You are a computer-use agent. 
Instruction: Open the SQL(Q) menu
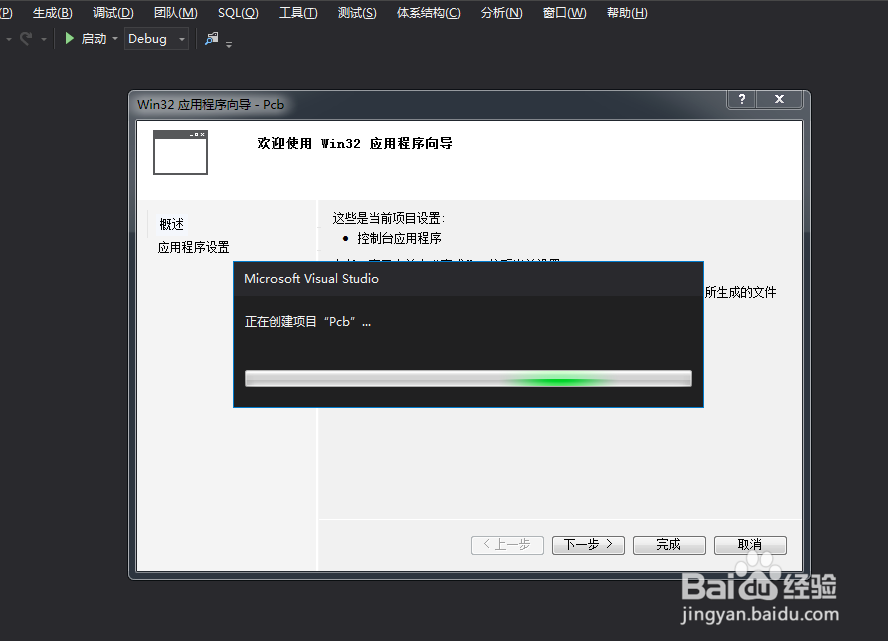coord(238,13)
